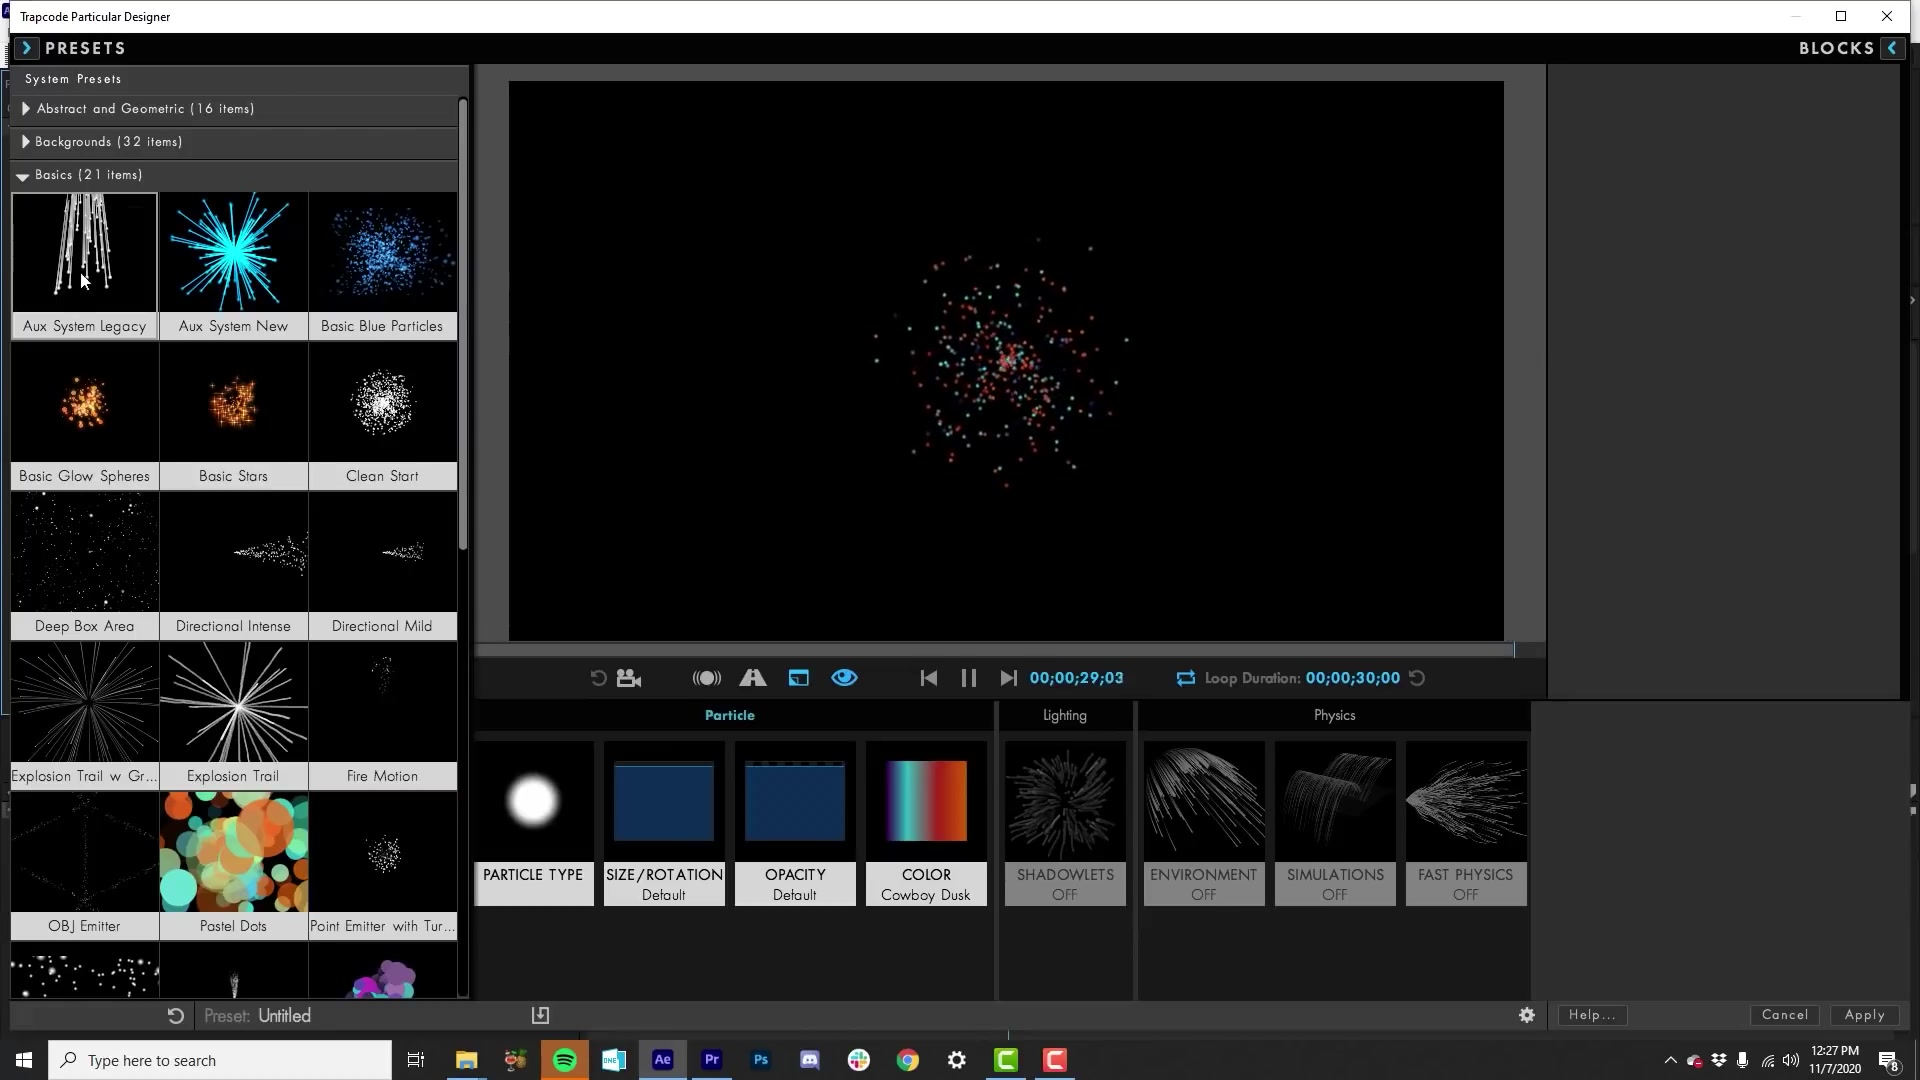Click the eye preview icon near the timecode
The height and width of the screenshot is (1080, 1920).
(x=843, y=677)
